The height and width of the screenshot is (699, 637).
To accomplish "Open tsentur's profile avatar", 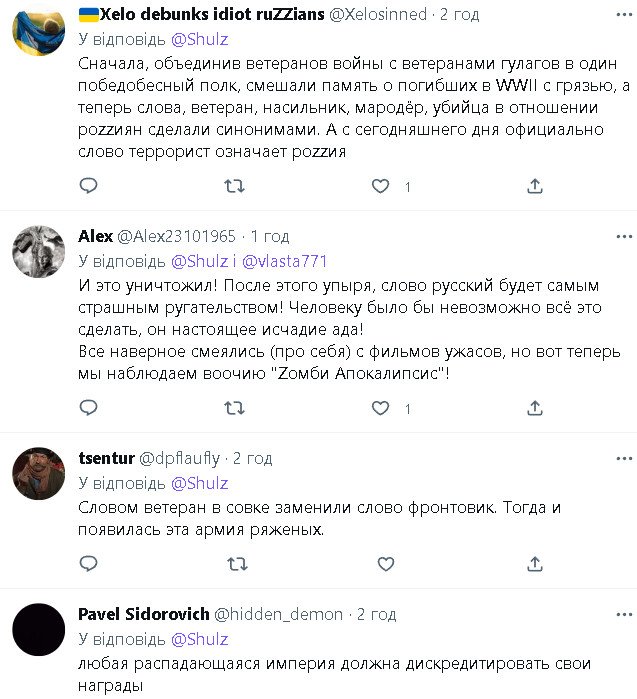I will pos(39,472).
